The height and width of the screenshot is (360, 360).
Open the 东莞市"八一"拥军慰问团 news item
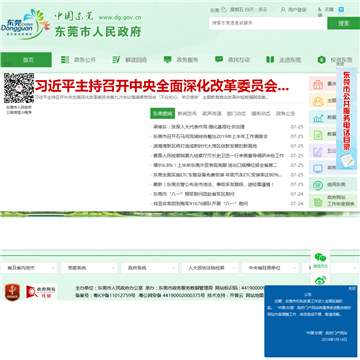[194, 194]
